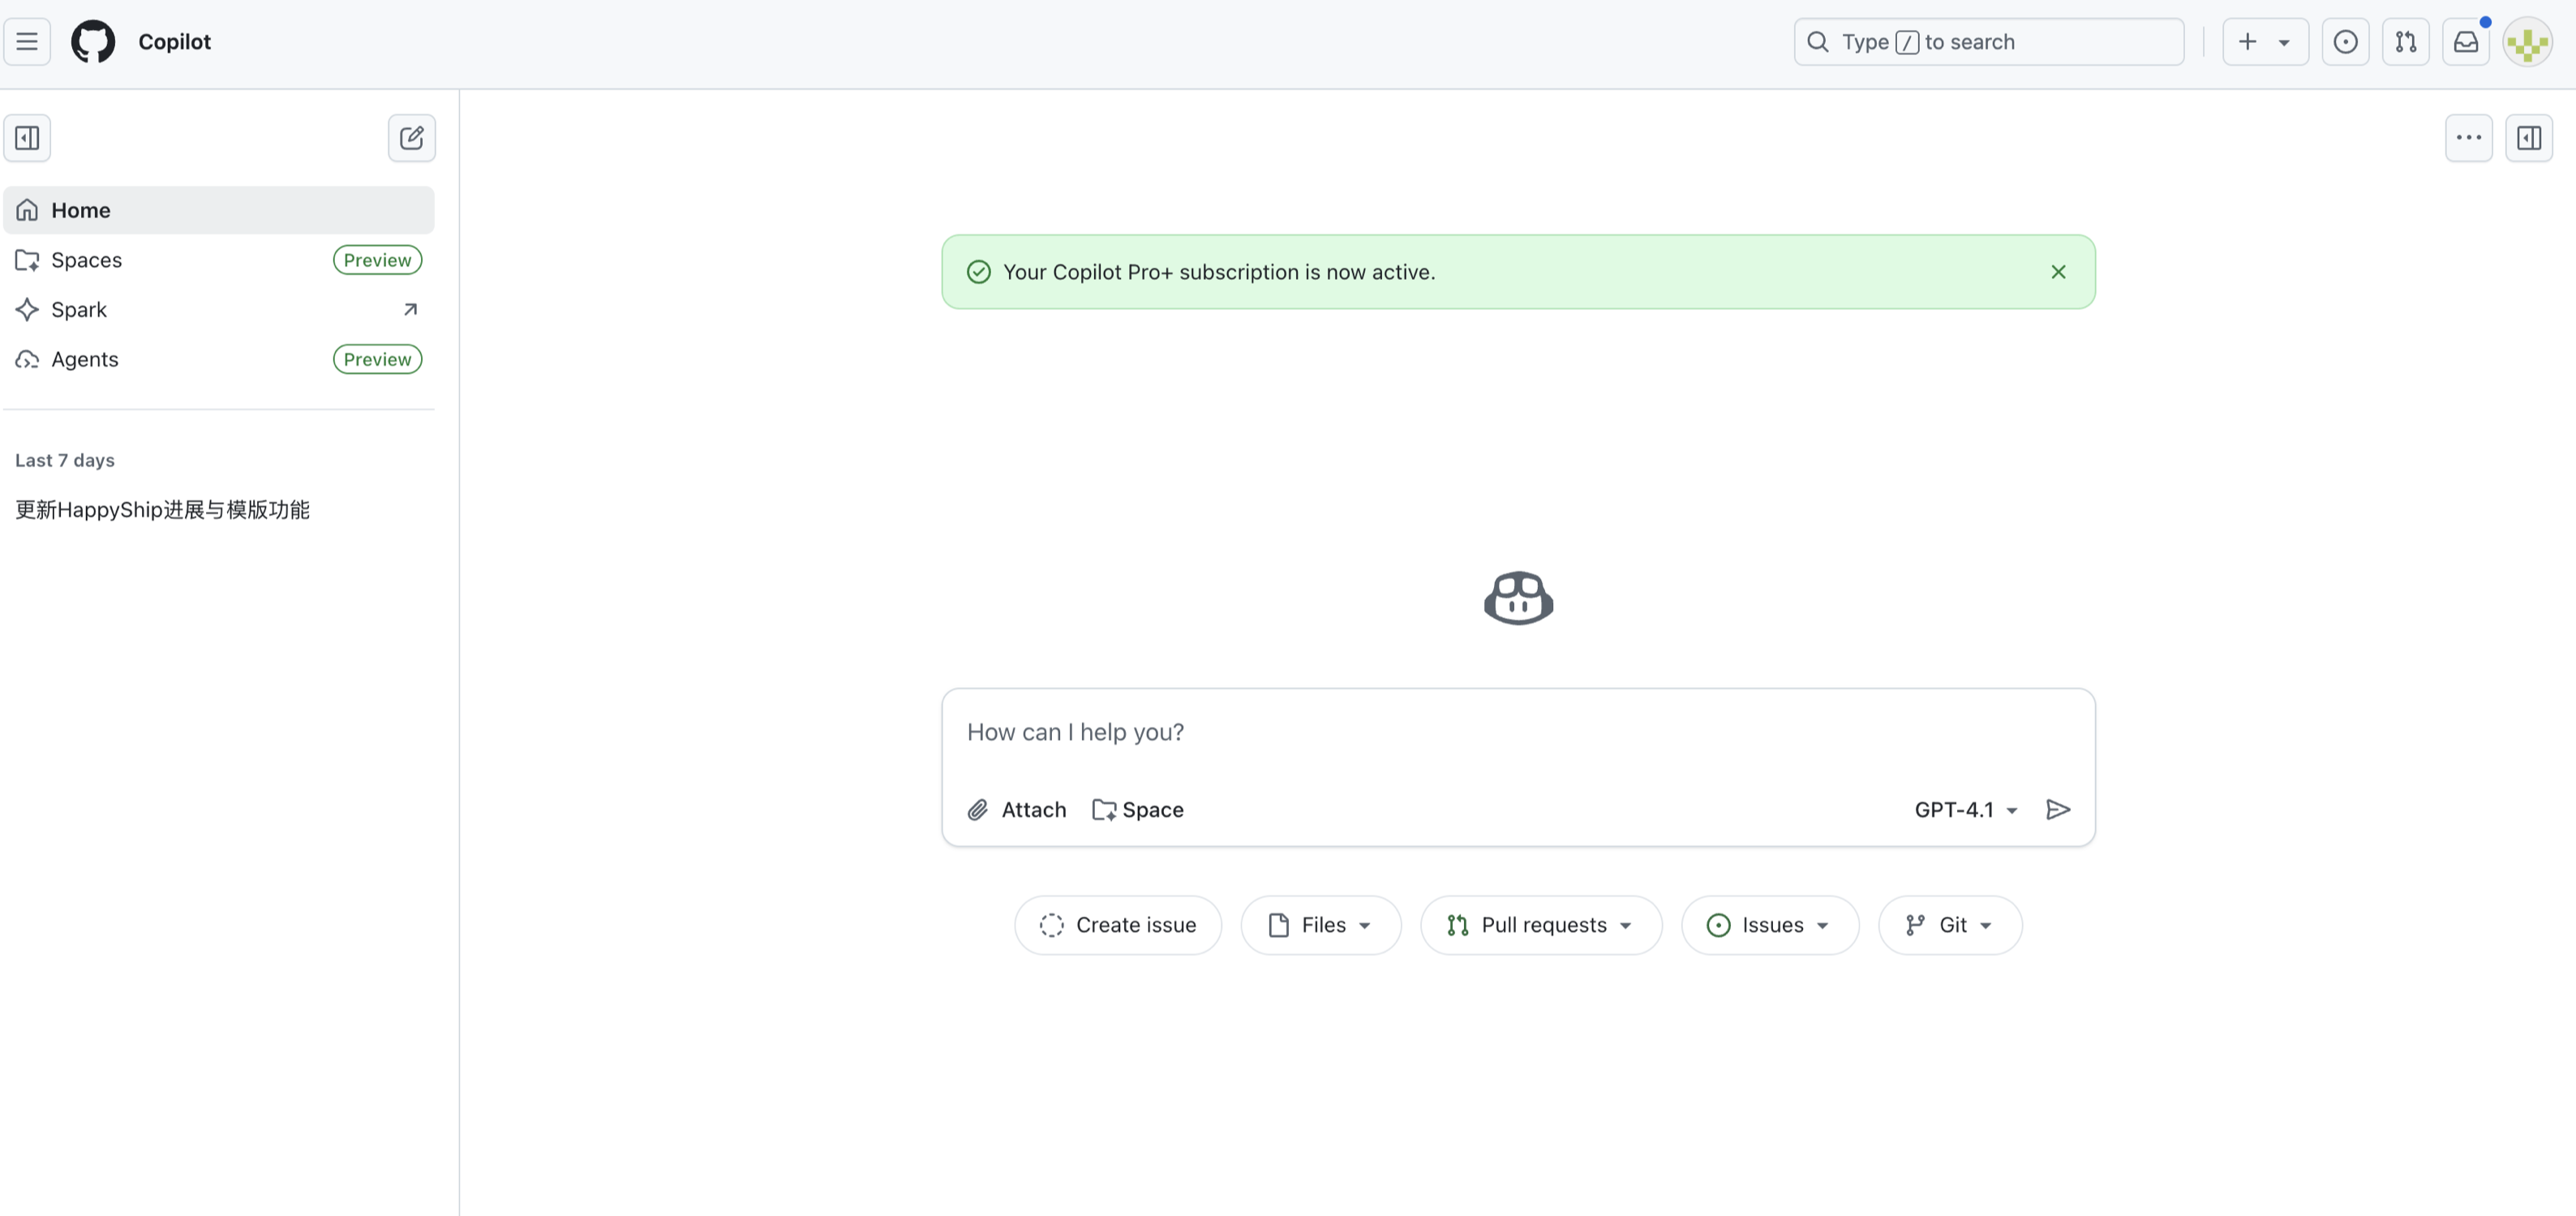Click the Preview badge next to Spaces
The image size is (2576, 1216).
(x=377, y=260)
